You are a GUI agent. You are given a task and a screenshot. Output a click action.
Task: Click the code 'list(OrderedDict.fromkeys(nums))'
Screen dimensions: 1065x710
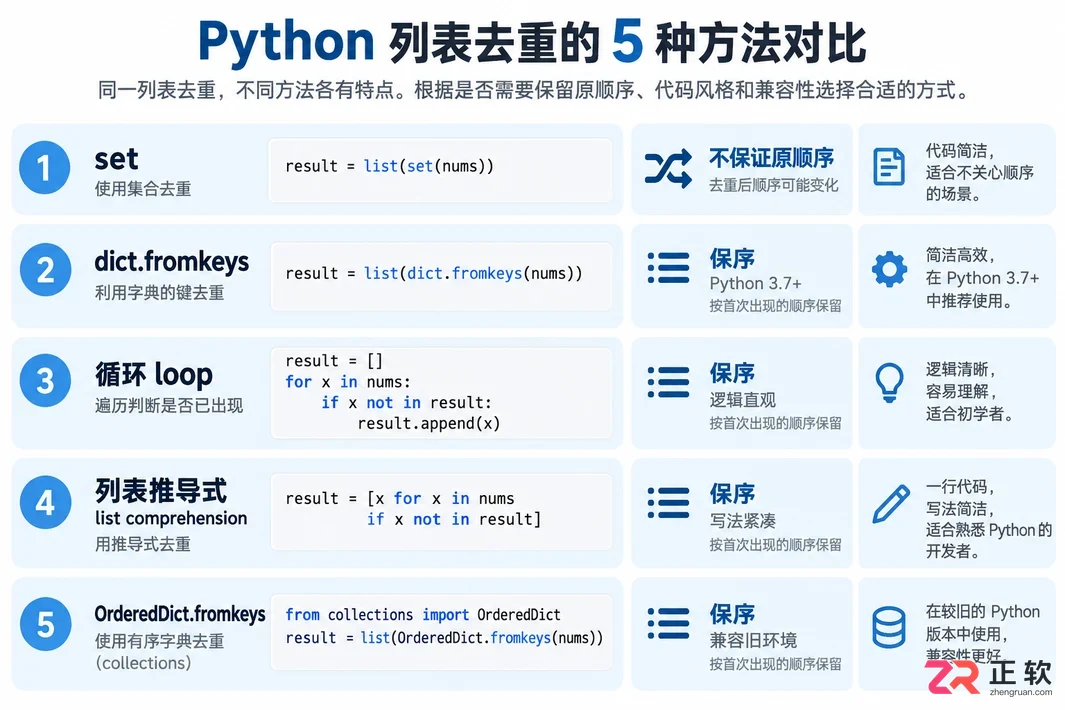(x=482, y=637)
